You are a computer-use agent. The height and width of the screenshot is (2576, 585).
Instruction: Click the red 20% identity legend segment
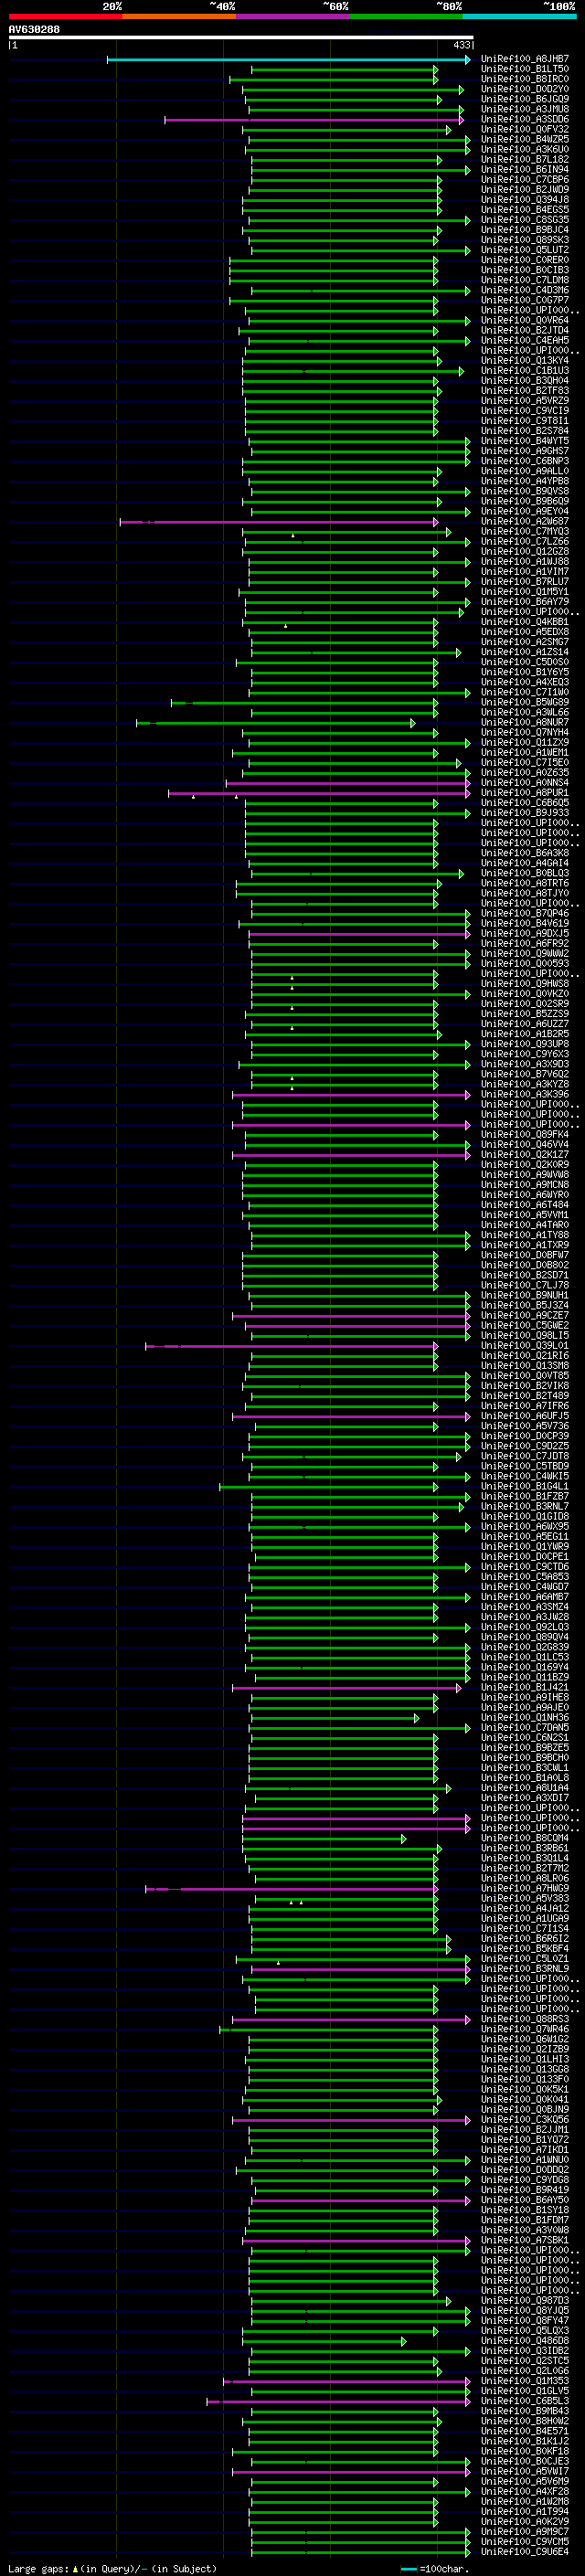(x=65, y=17)
